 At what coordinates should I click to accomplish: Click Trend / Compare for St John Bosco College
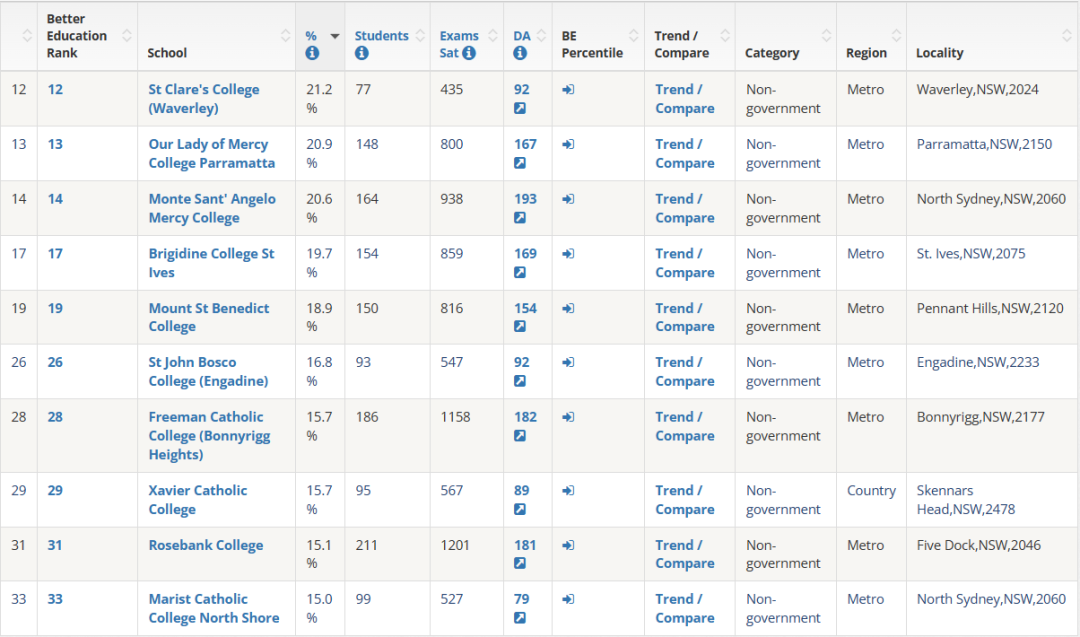tap(685, 371)
